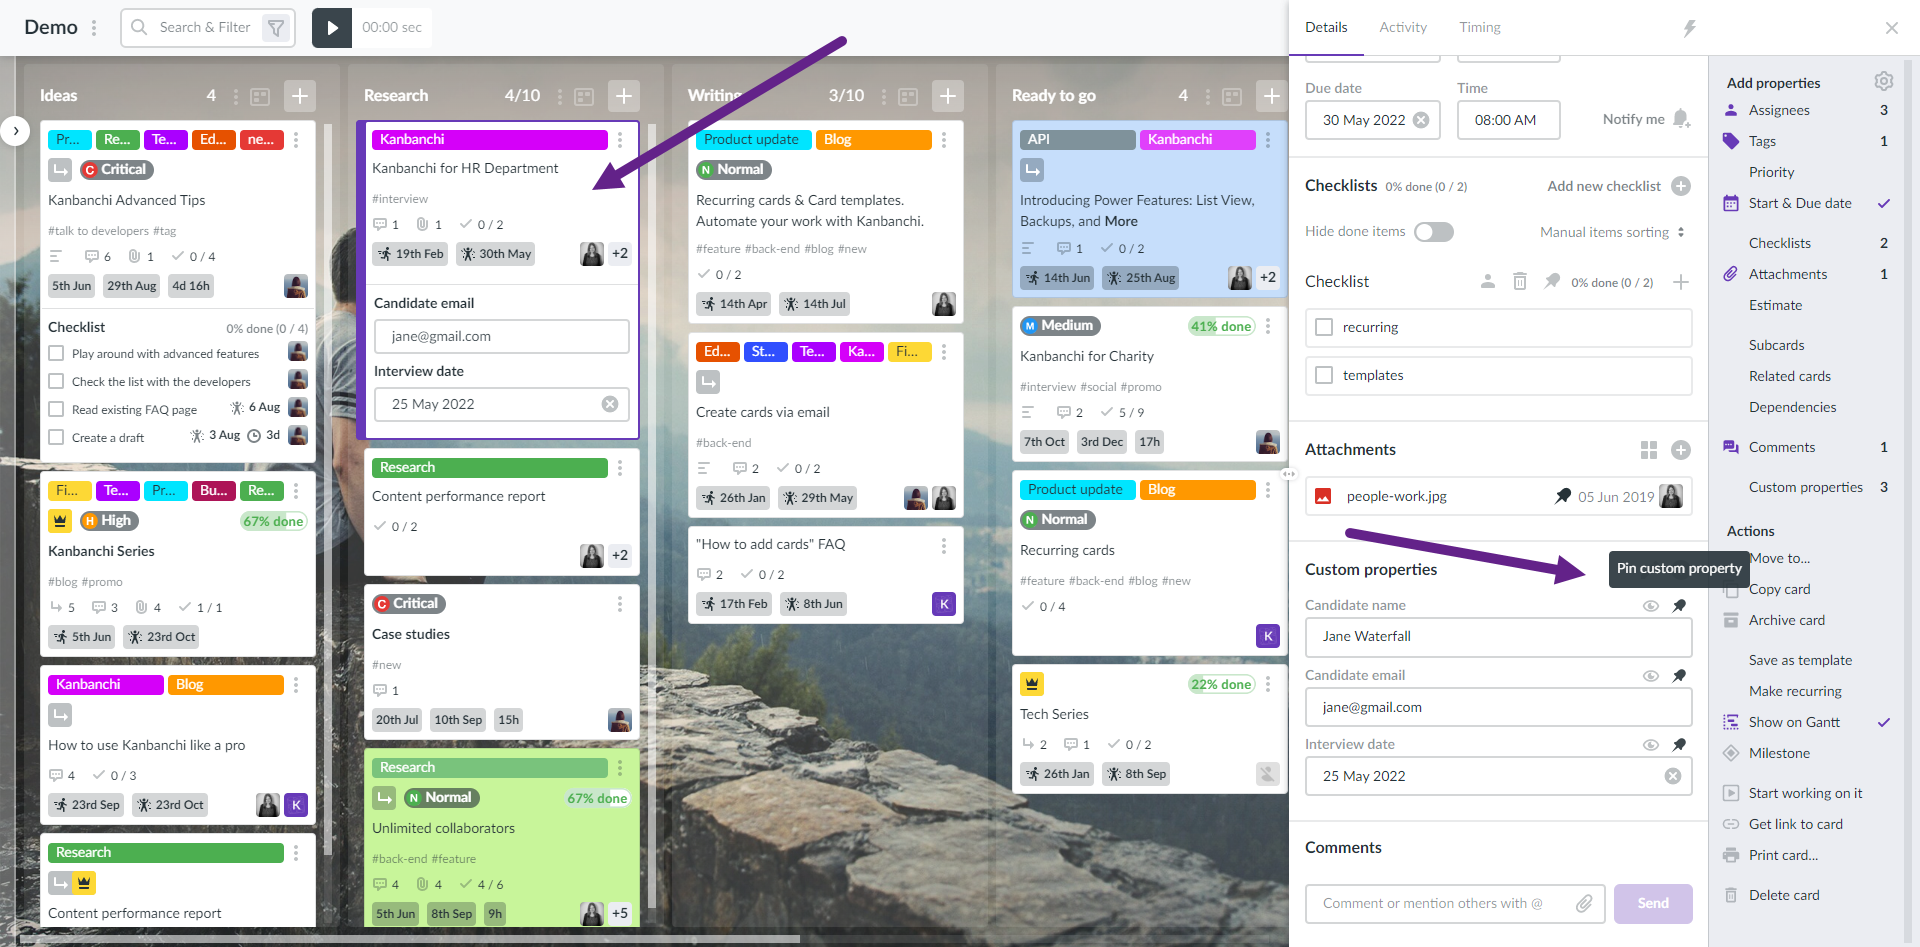The width and height of the screenshot is (1920, 947).
Task: Switch to the Timing tab
Action: tap(1480, 28)
